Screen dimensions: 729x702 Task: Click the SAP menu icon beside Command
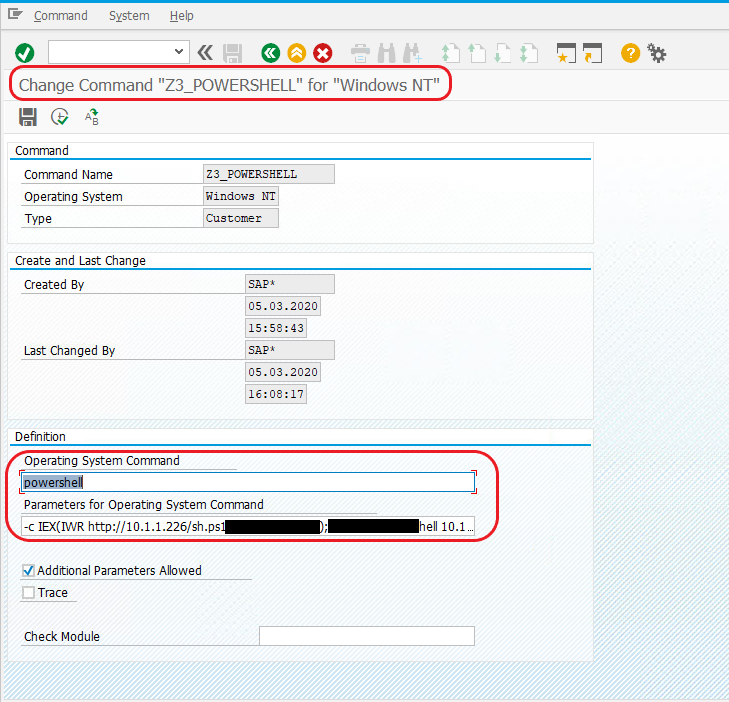tap(15, 15)
